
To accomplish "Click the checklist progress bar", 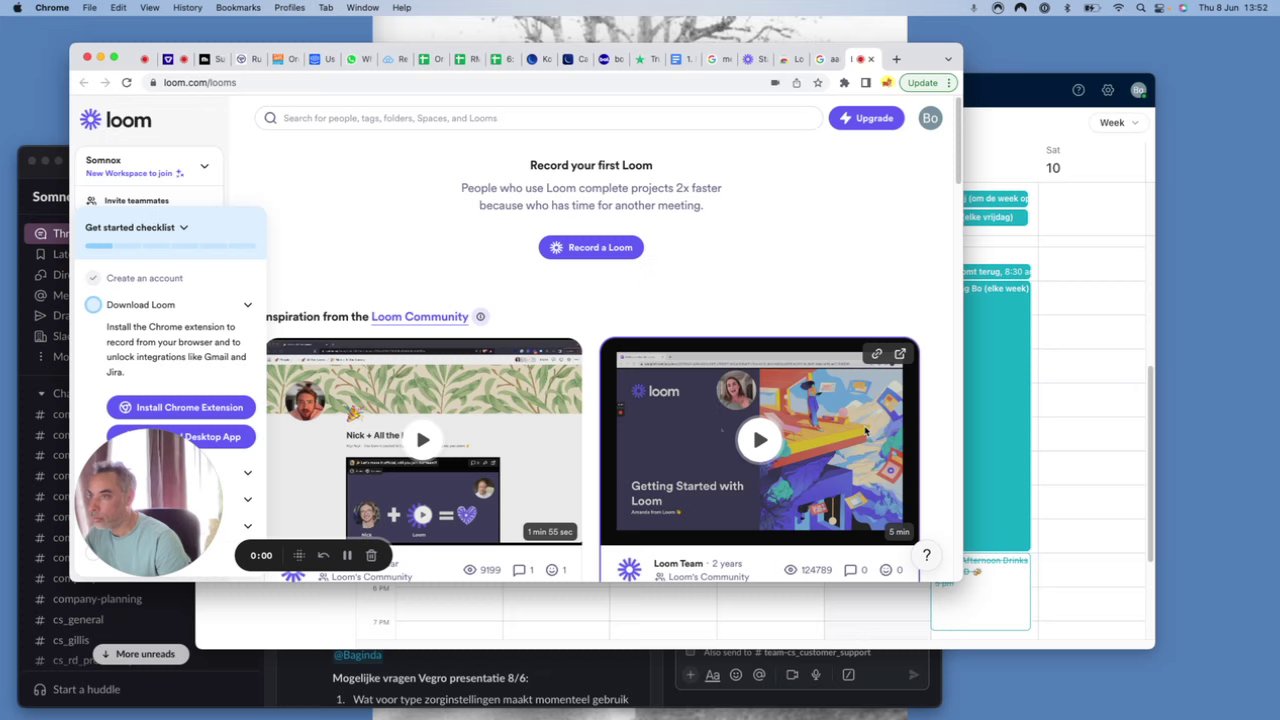I will coord(170,246).
